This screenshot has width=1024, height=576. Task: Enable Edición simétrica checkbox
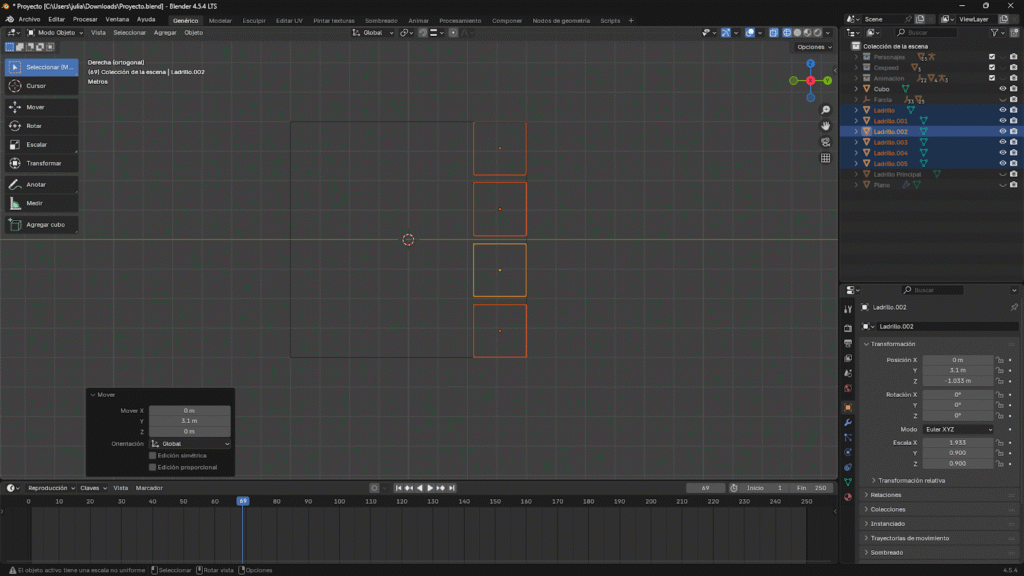[x=152, y=455]
